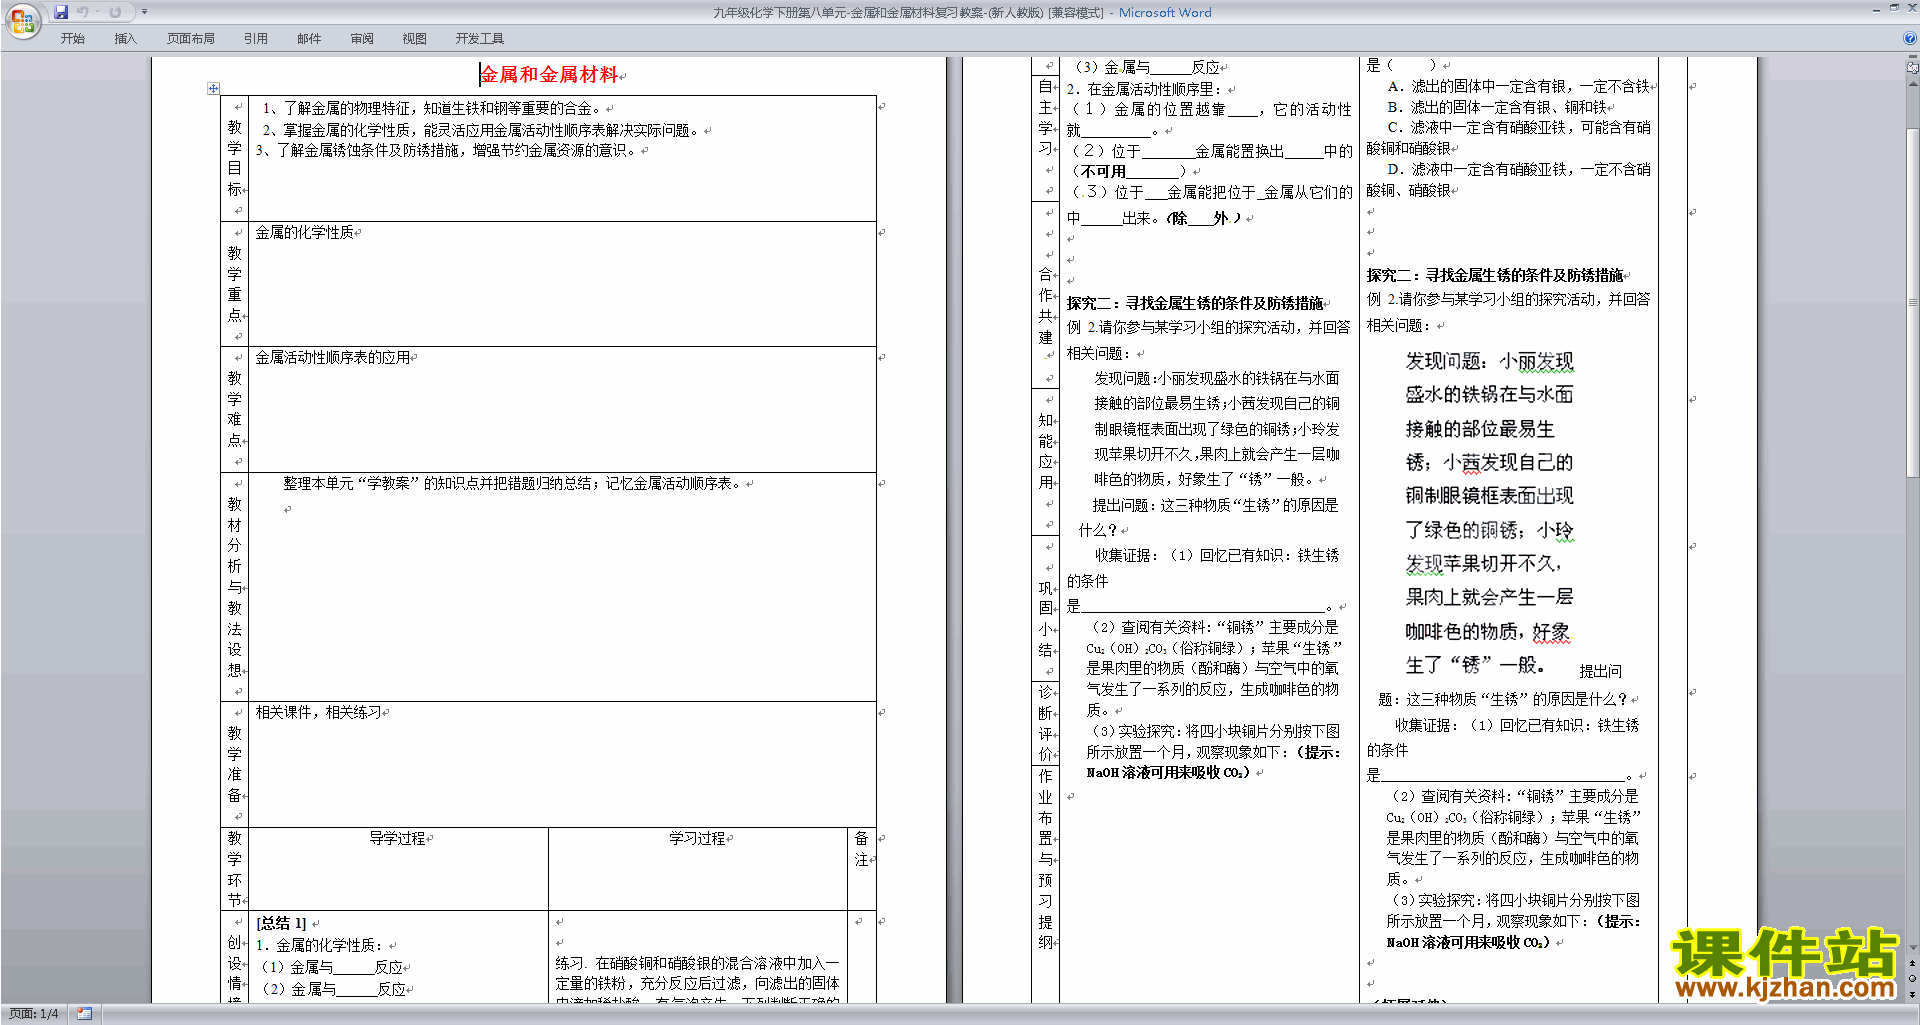The height and width of the screenshot is (1025, 1920).
Task: Open the Undo history dropdown arrow
Action: 97,12
